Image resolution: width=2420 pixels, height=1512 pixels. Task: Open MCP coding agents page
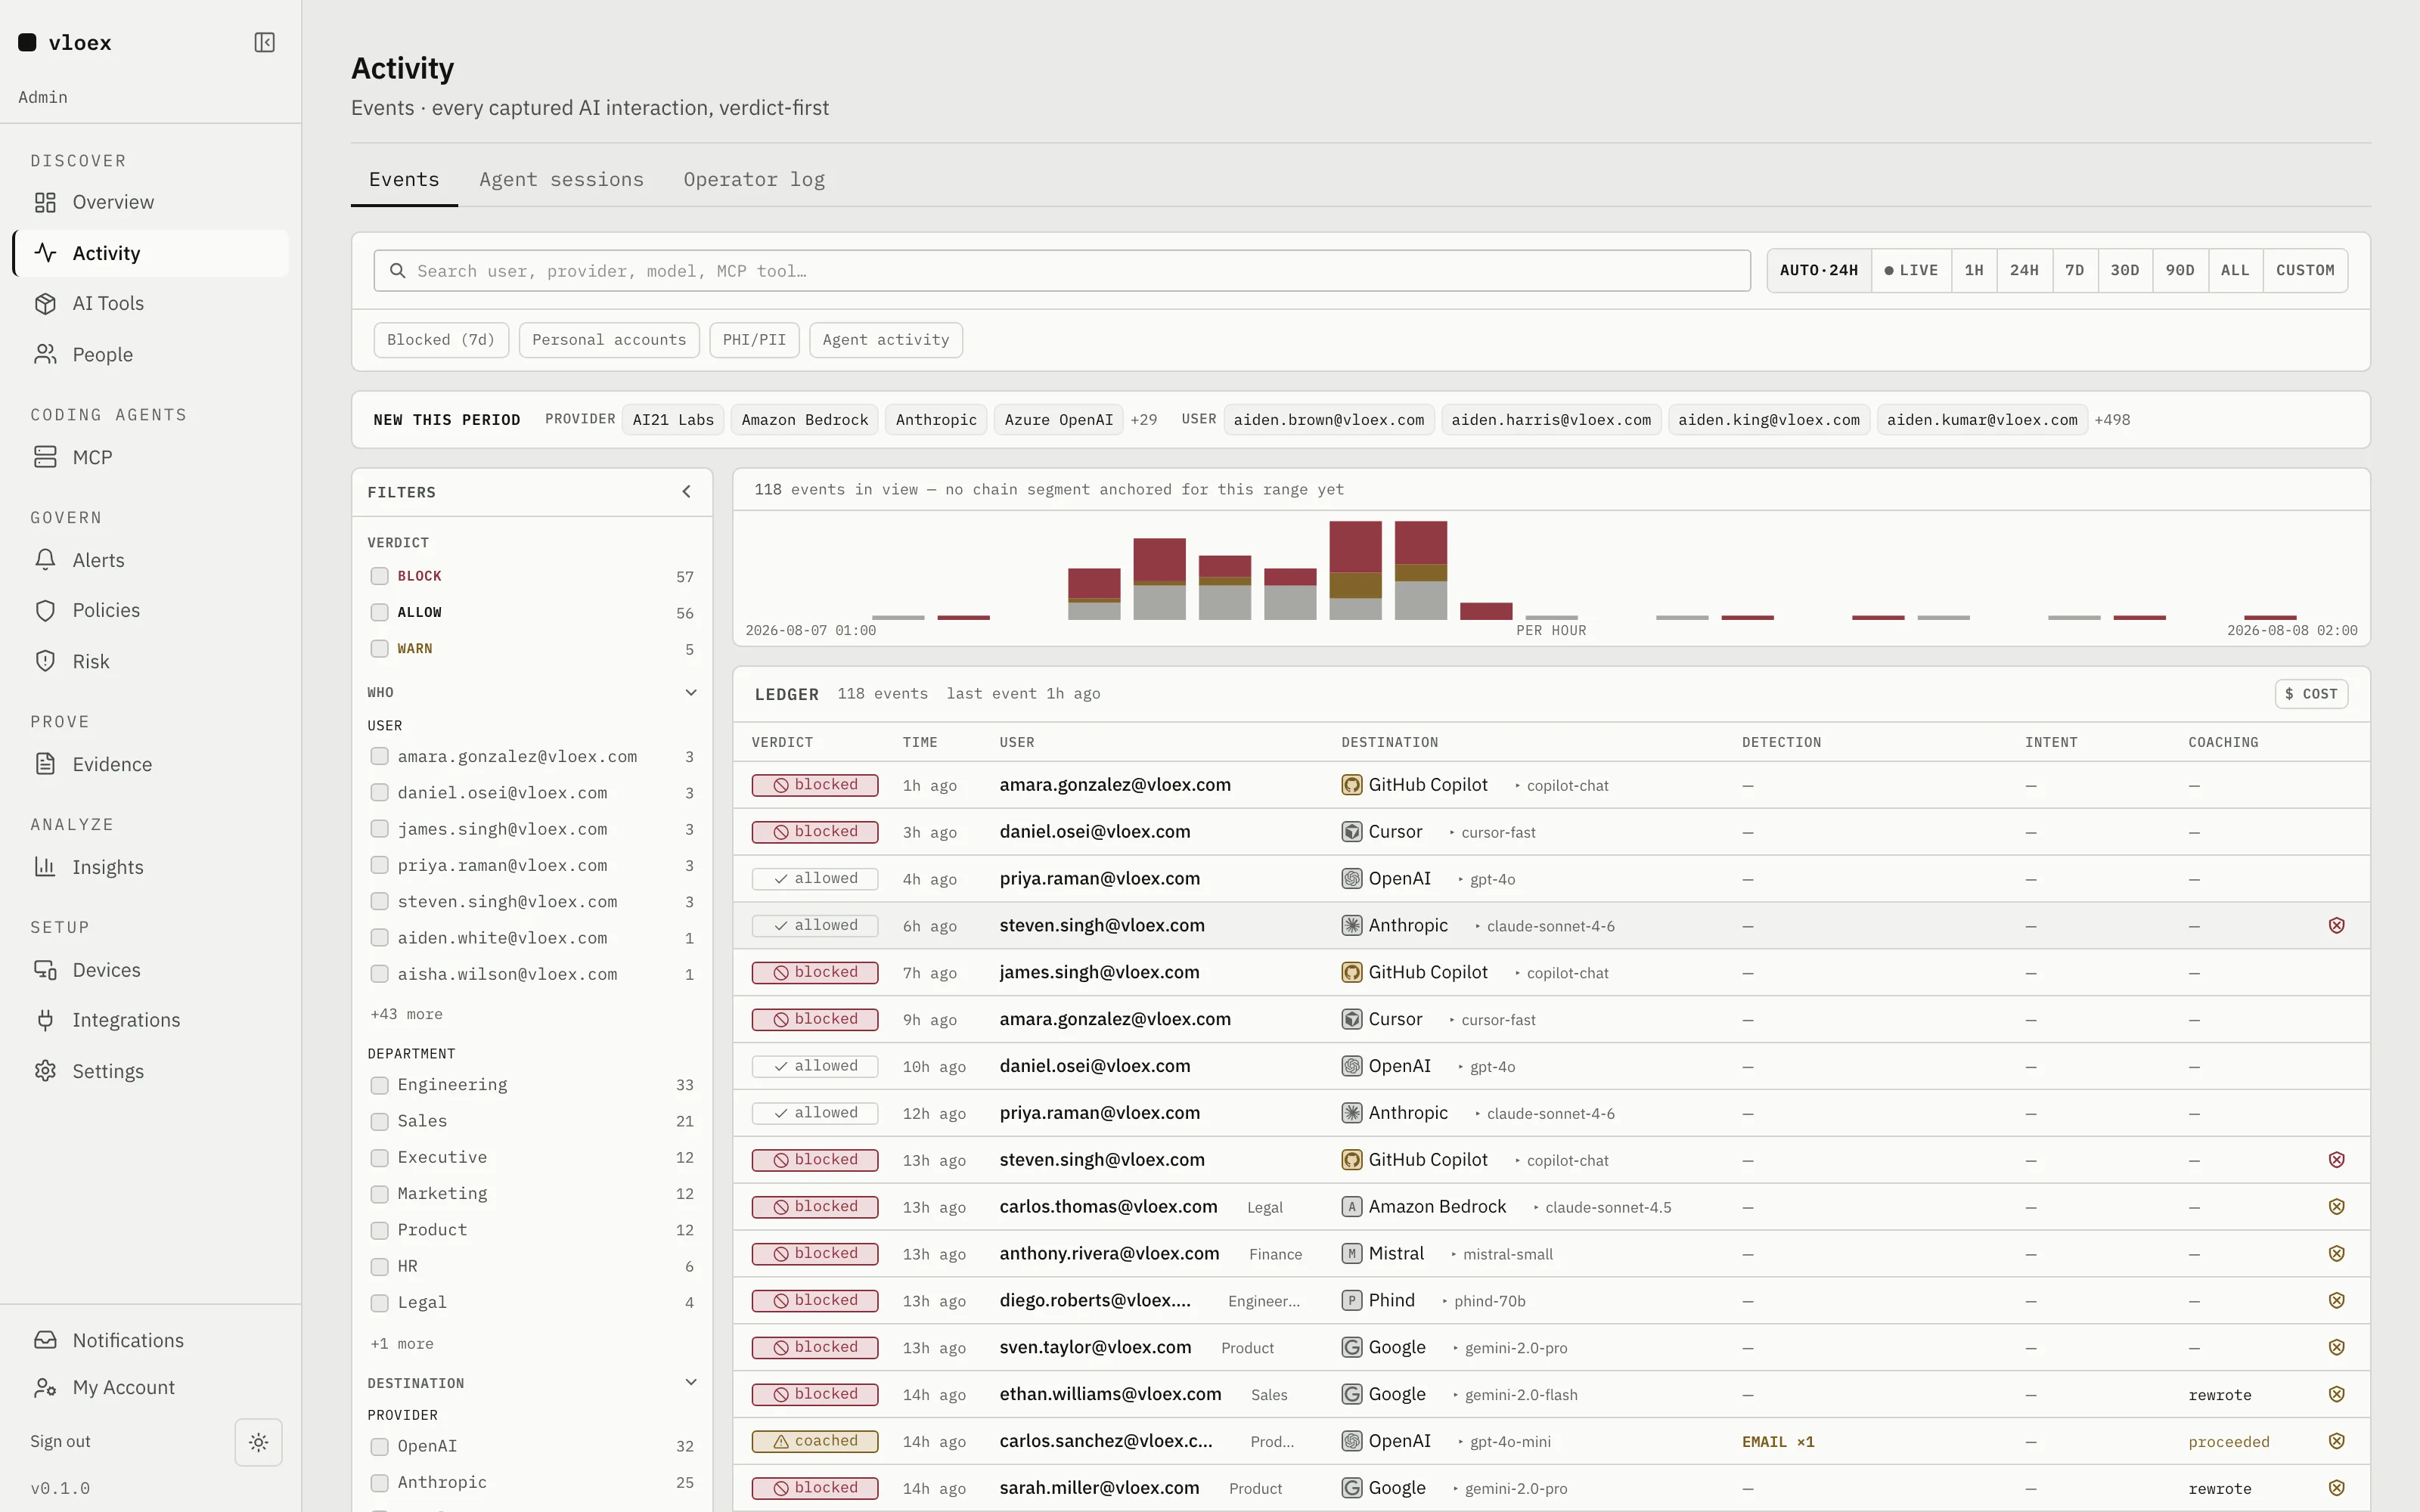click(x=151, y=457)
